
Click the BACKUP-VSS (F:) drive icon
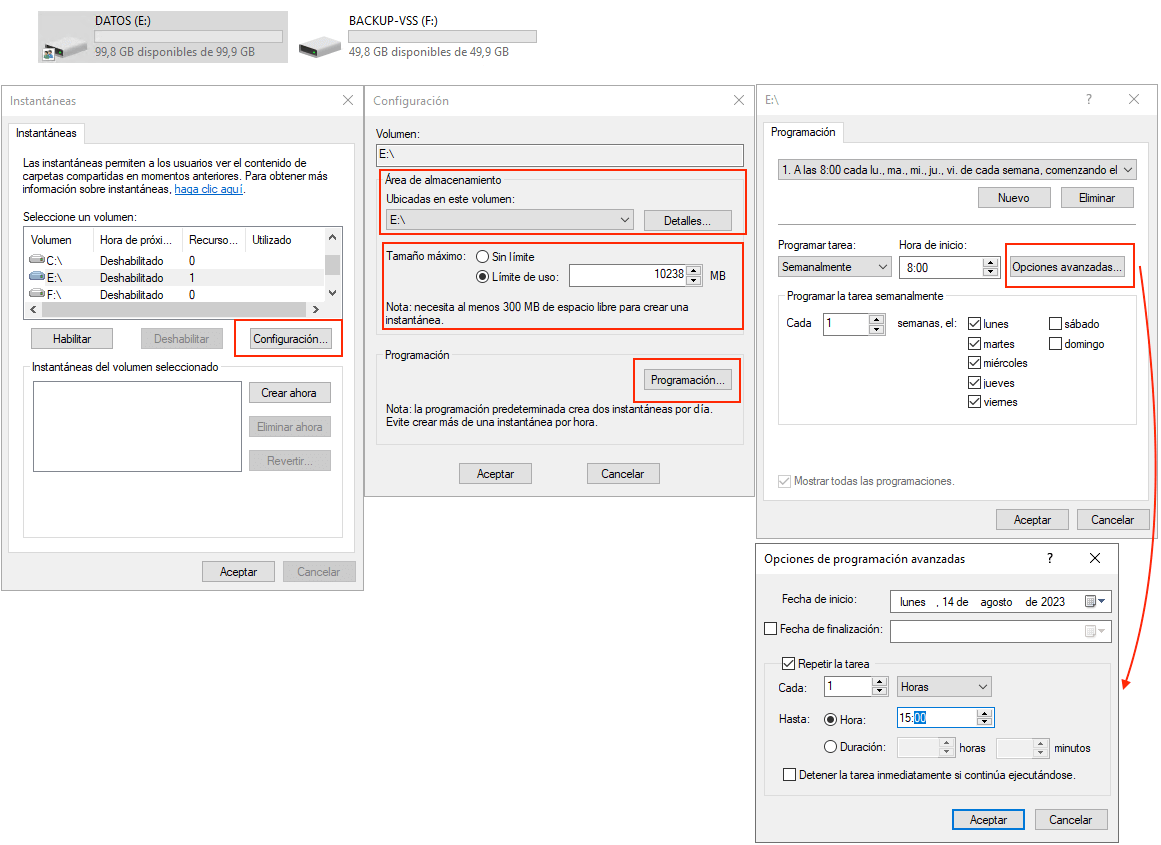coord(320,43)
